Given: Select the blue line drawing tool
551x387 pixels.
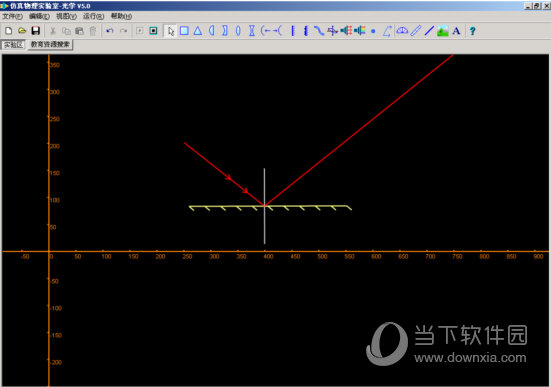Looking at the screenshot, I should 429,31.
